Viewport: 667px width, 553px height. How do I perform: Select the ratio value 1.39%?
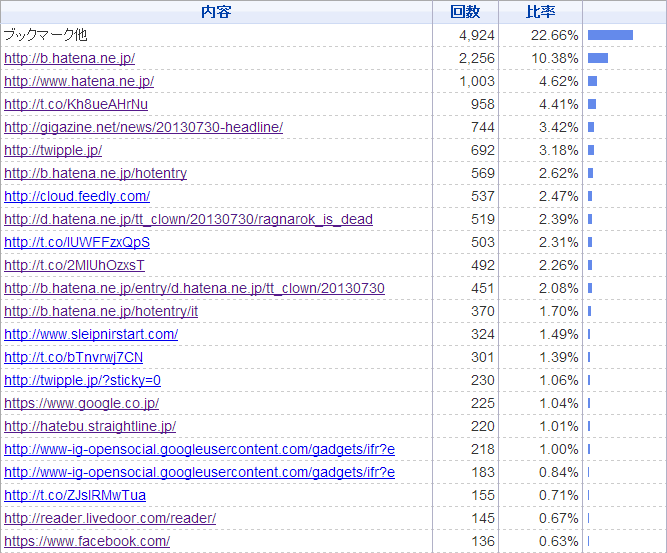pos(559,357)
